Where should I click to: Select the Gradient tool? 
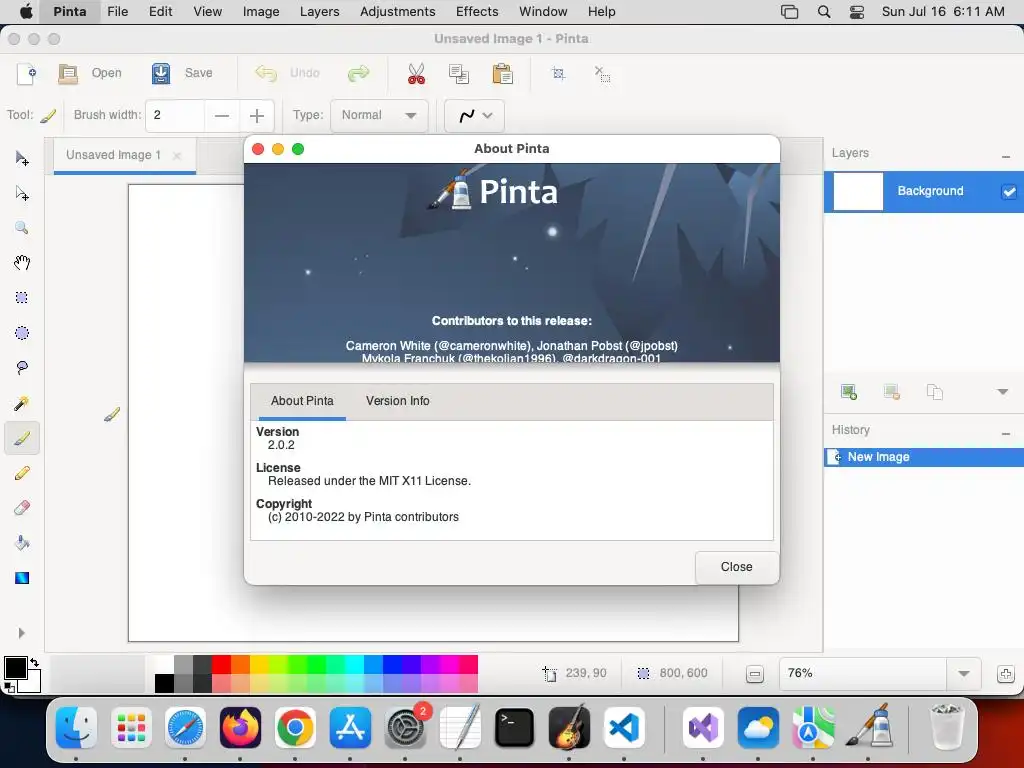tap(22, 578)
